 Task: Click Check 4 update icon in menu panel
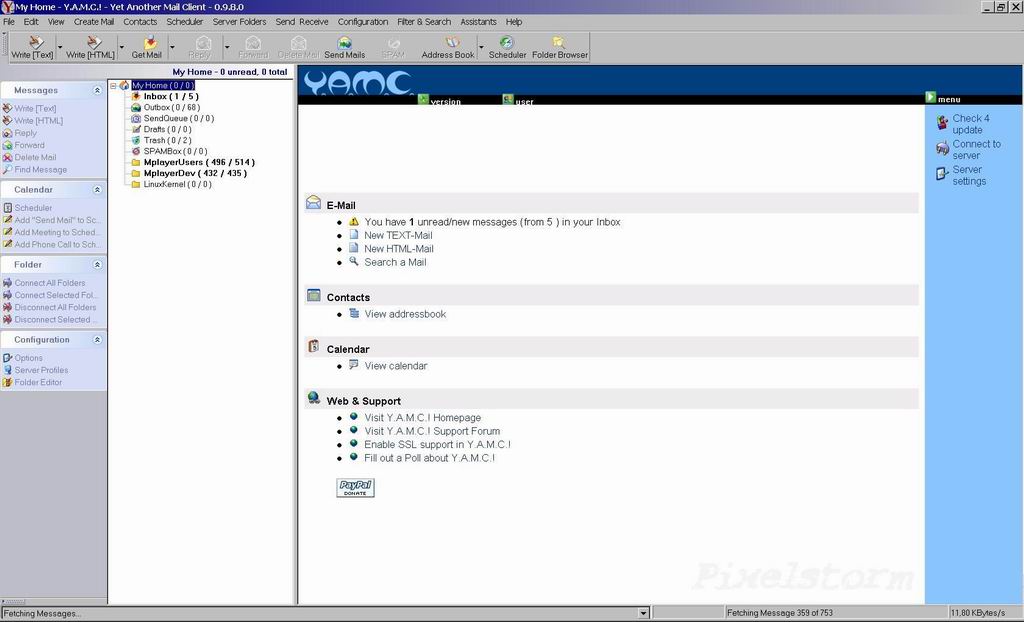[942, 122]
